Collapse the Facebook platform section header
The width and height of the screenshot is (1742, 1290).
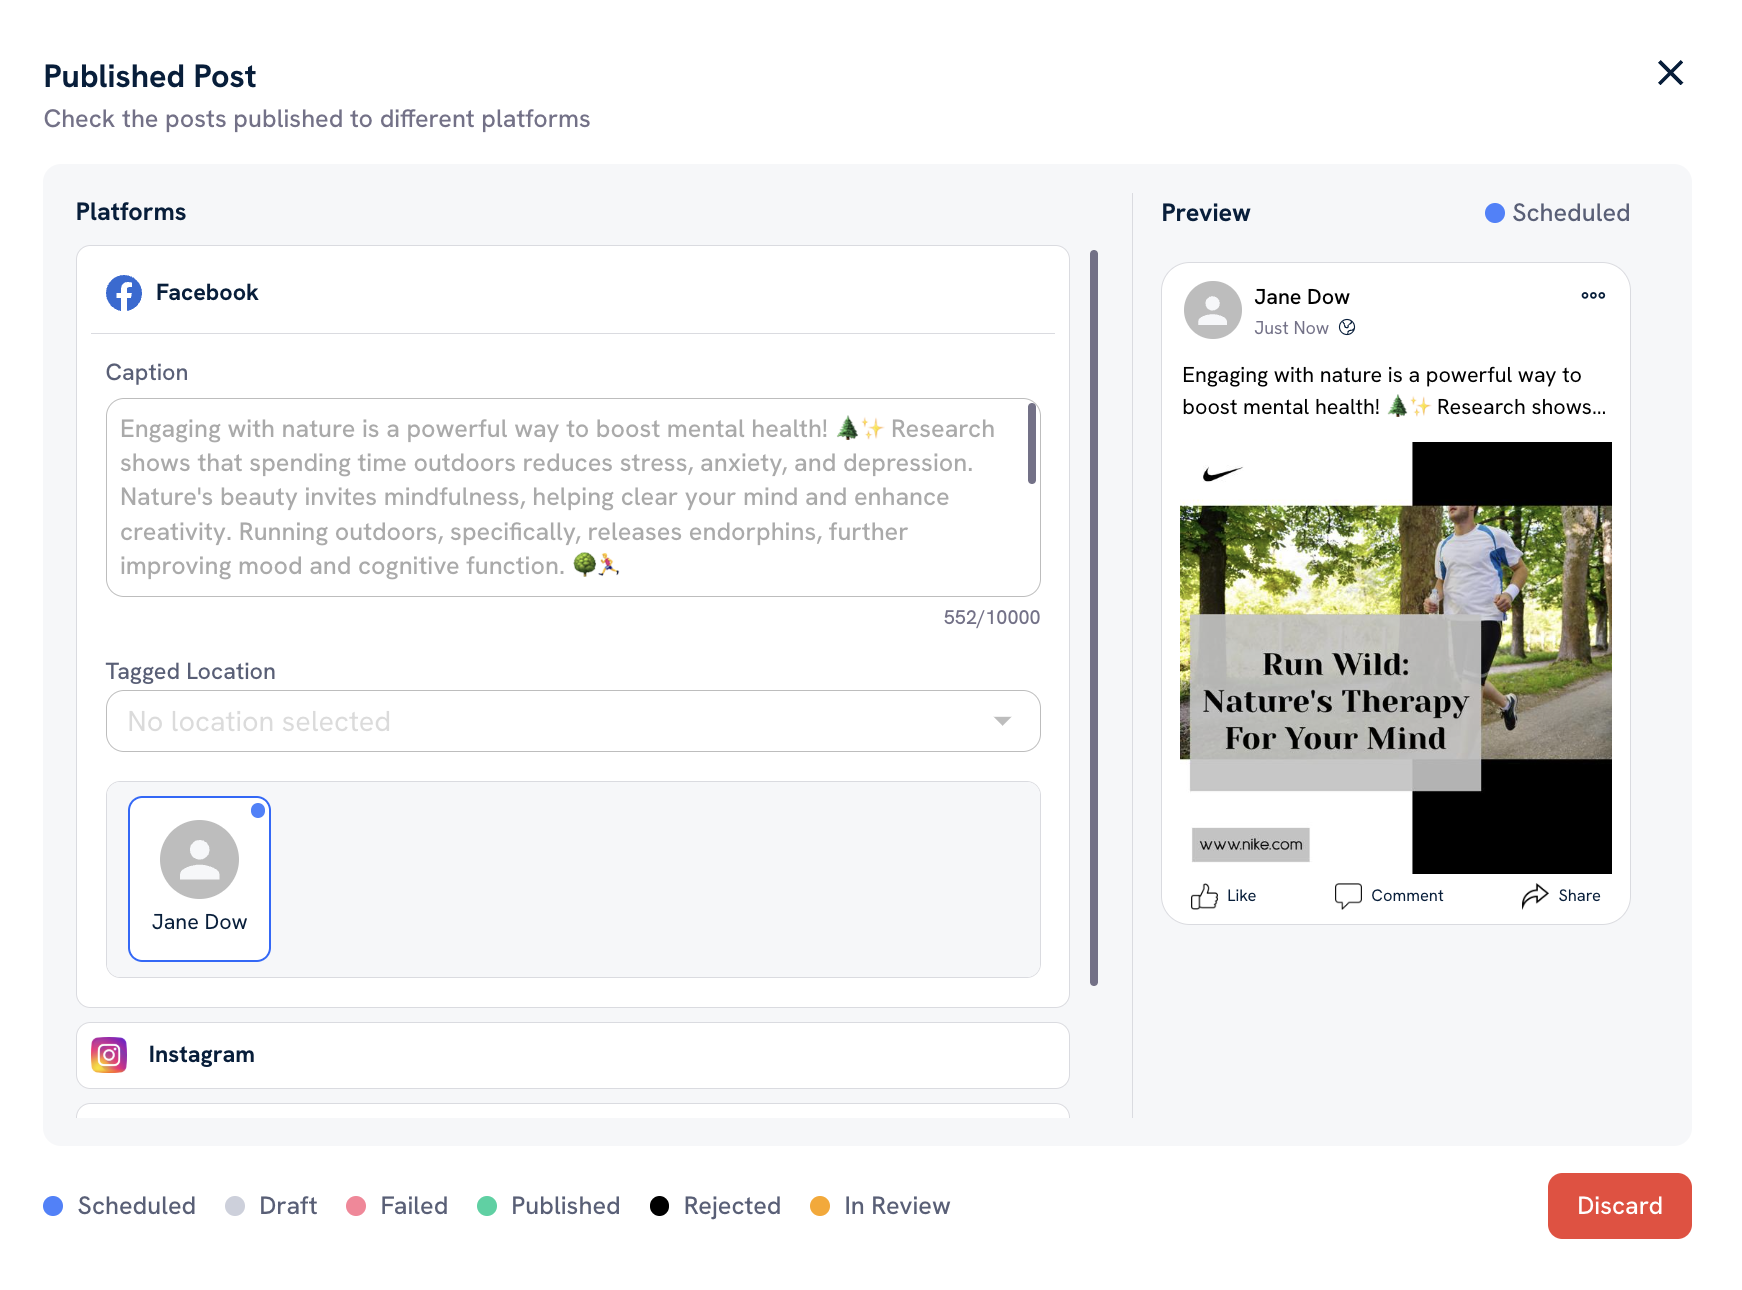pyautogui.click(x=572, y=293)
